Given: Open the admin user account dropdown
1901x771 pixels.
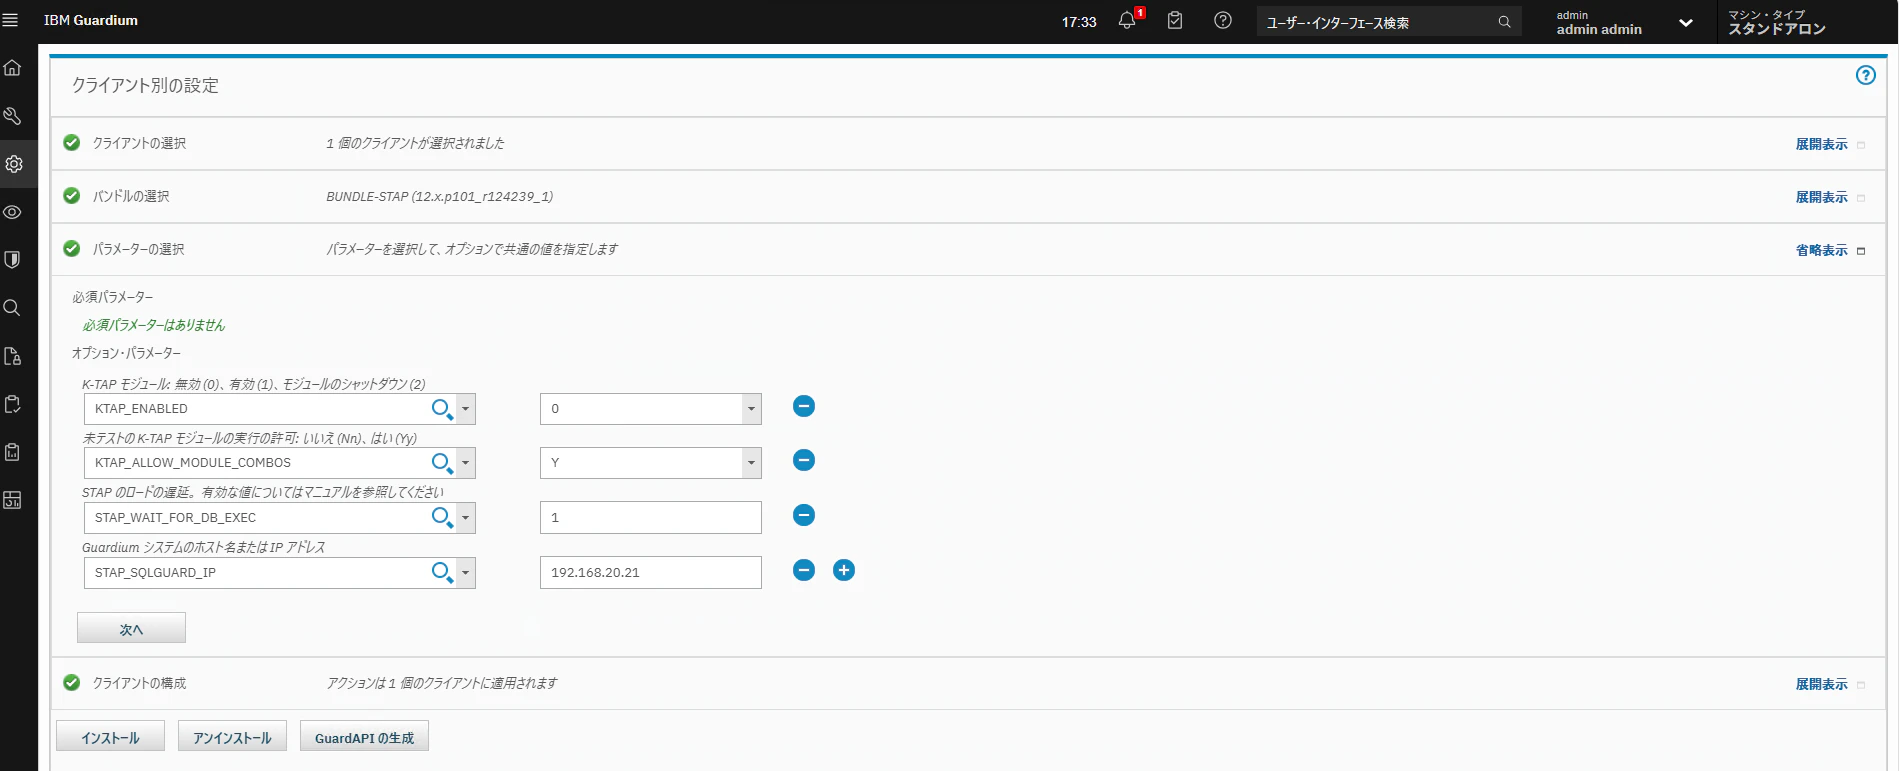Looking at the screenshot, I should [x=1686, y=23].
